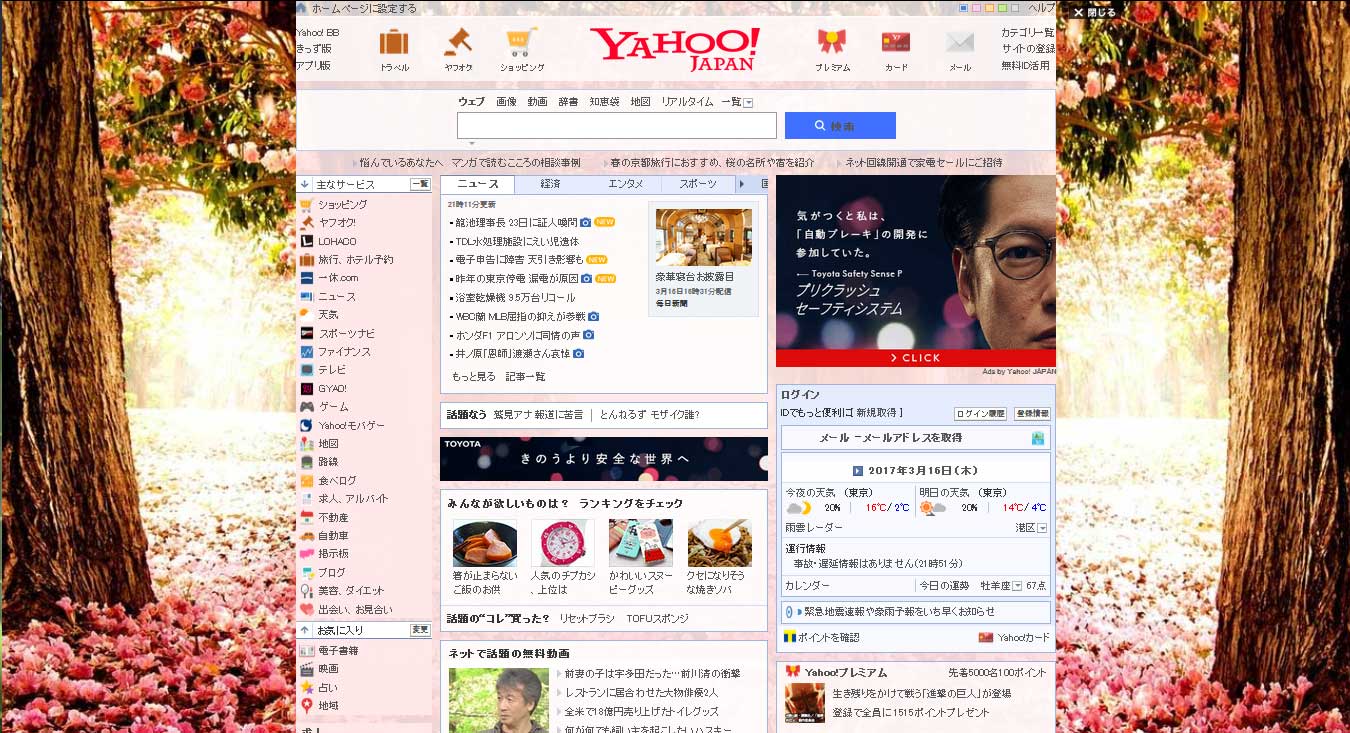Click the T-point icon beside ポイントを確認
This screenshot has height=733, width=1350.
789,637
